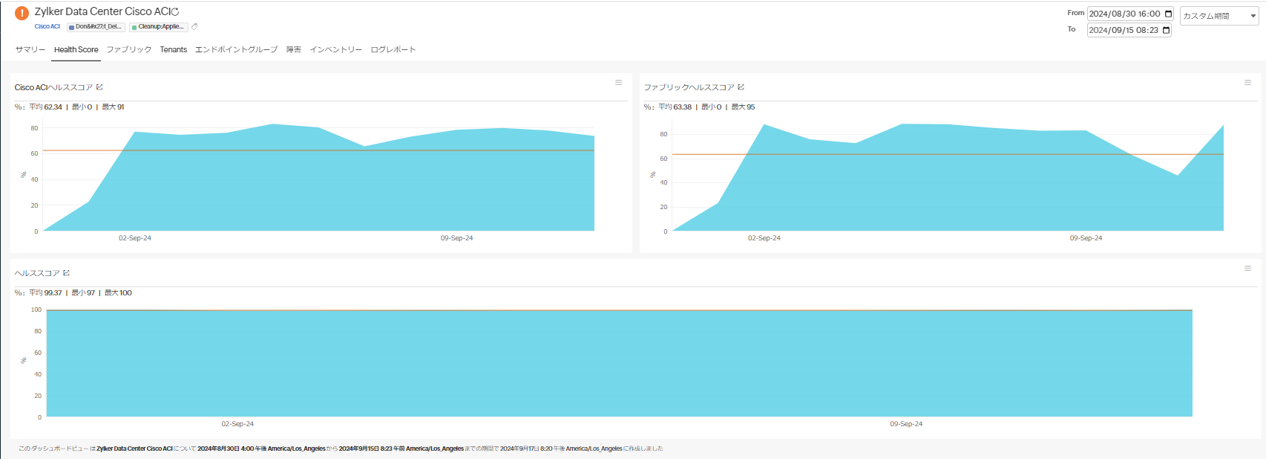This screenshot has width=1266, height=459.
Task: Click the To date-time input field
Action: tap(1129, 30)
